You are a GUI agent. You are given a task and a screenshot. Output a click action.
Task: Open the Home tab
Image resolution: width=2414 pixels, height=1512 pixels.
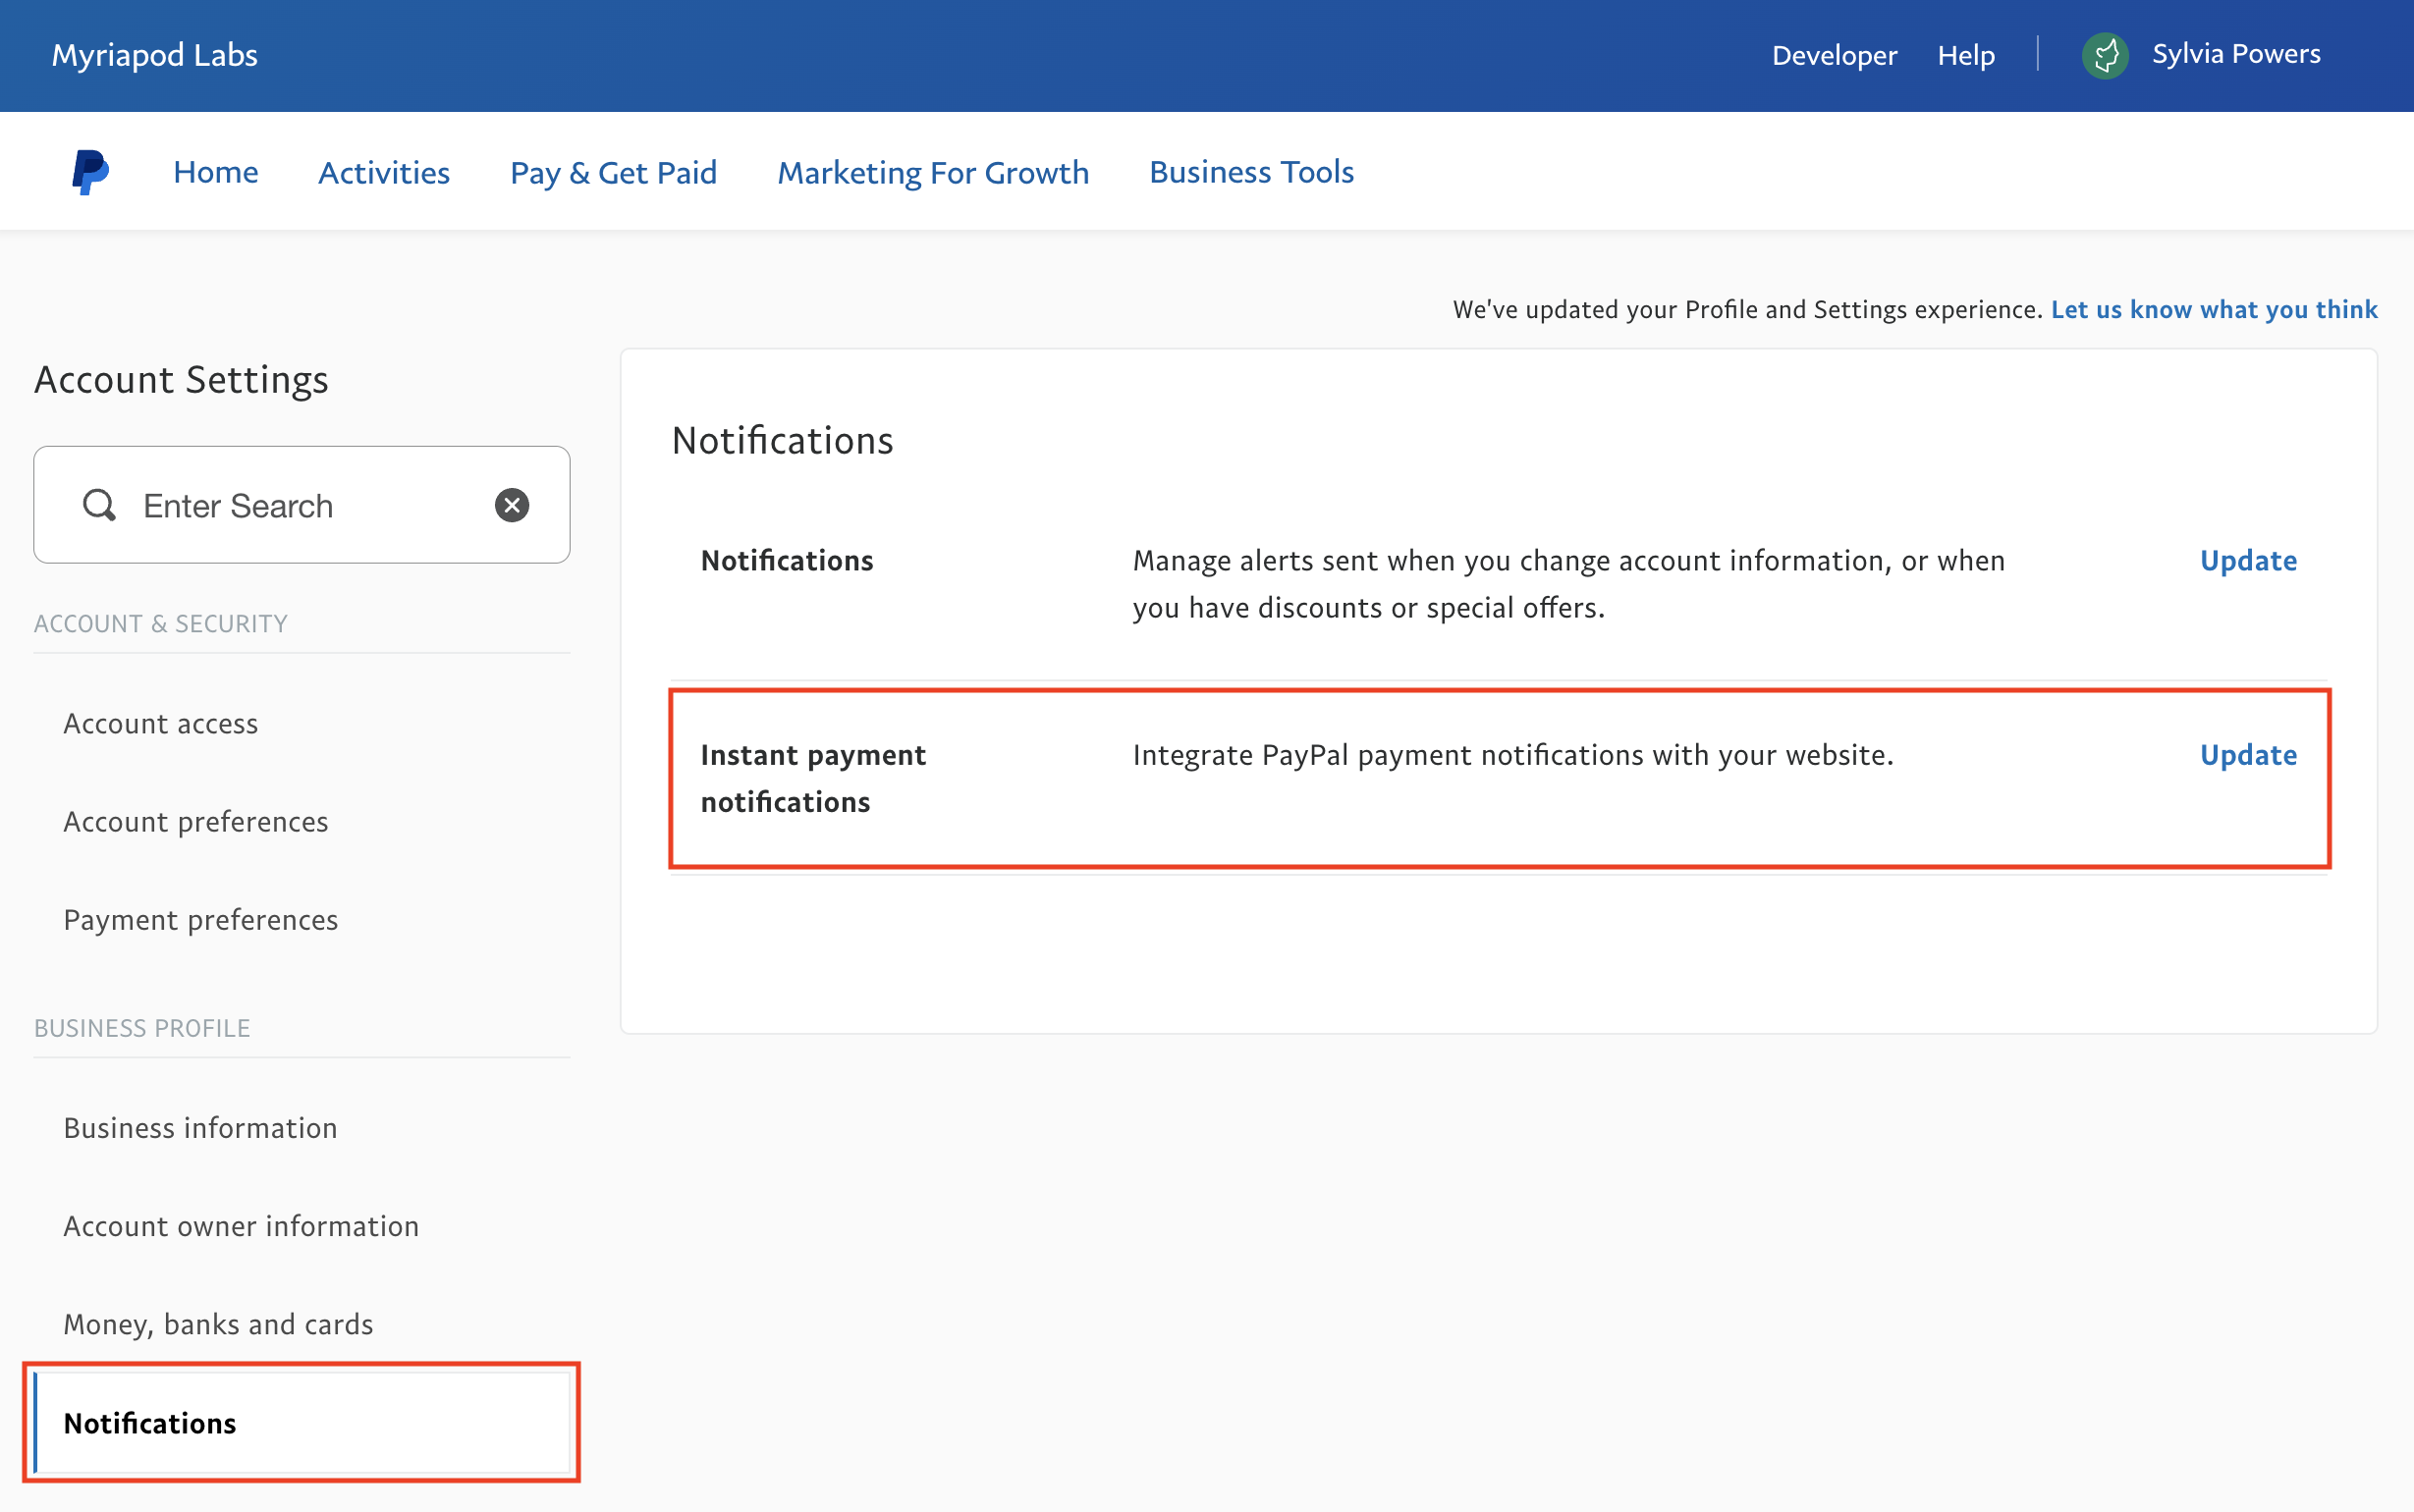coord(216,172)
